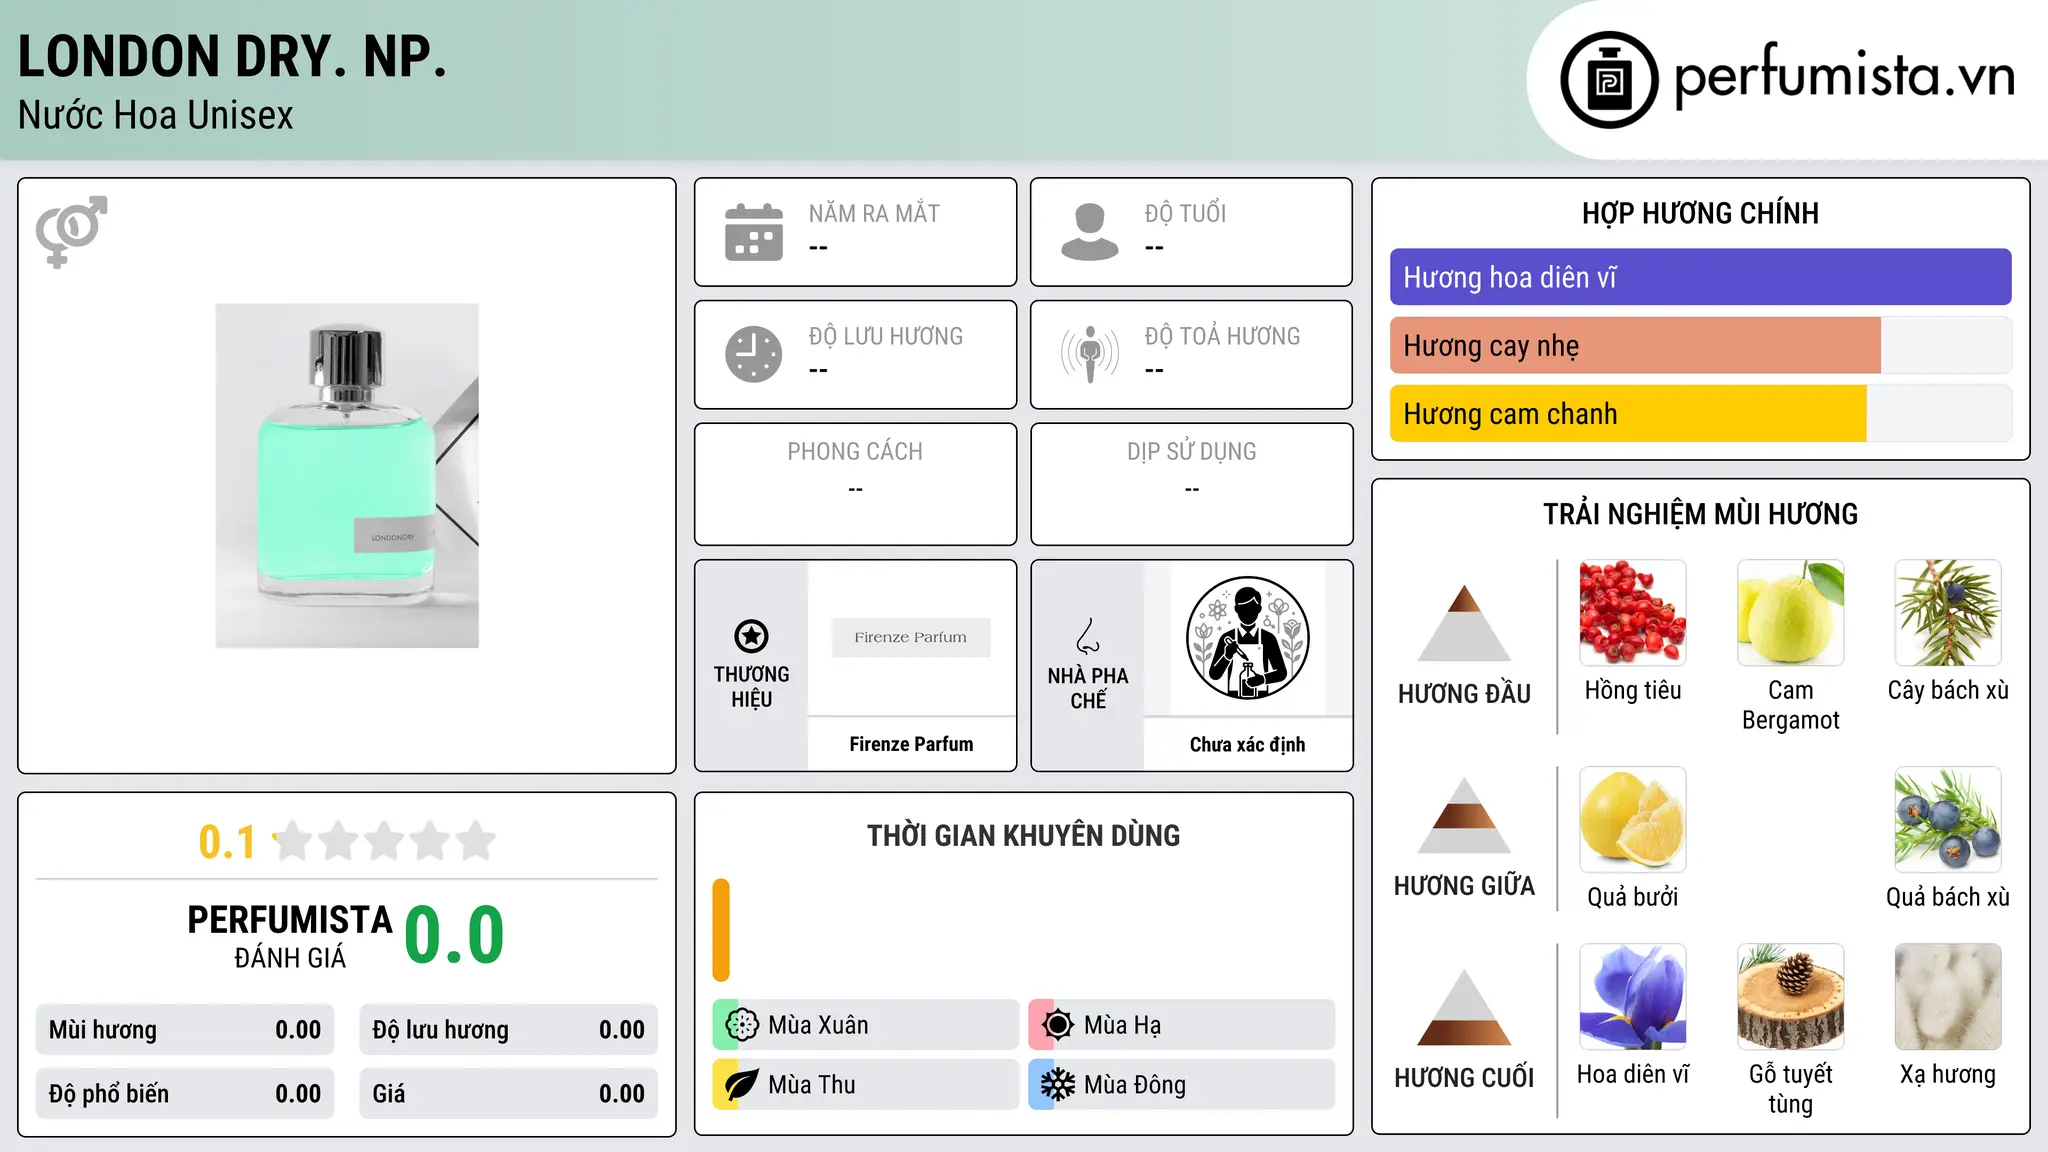Click the TRẢI NGHIỆM MÙI HƯƠNG heading
Screen dimensions: 2048x1152
[1700, 514]
